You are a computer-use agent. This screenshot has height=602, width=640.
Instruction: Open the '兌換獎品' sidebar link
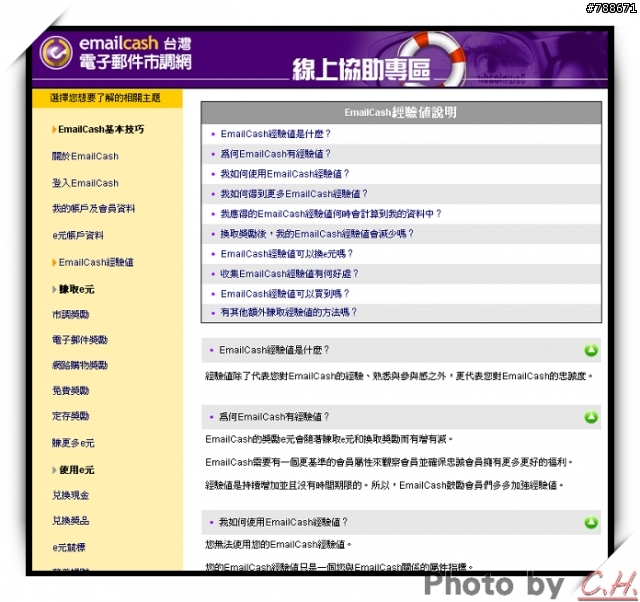point(70,521)
